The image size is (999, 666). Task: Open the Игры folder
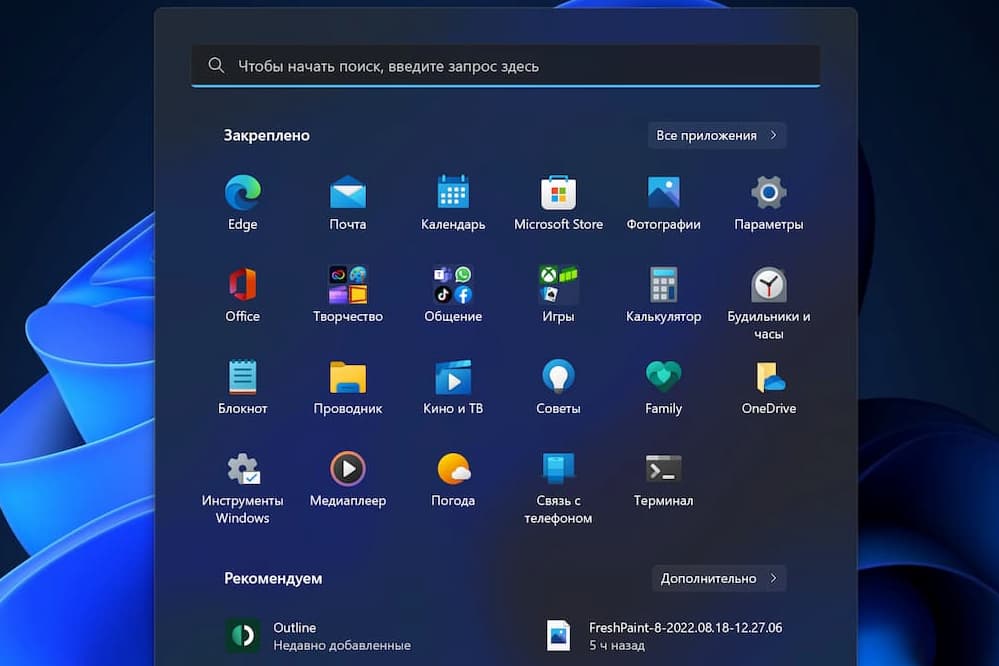point(558,295)
